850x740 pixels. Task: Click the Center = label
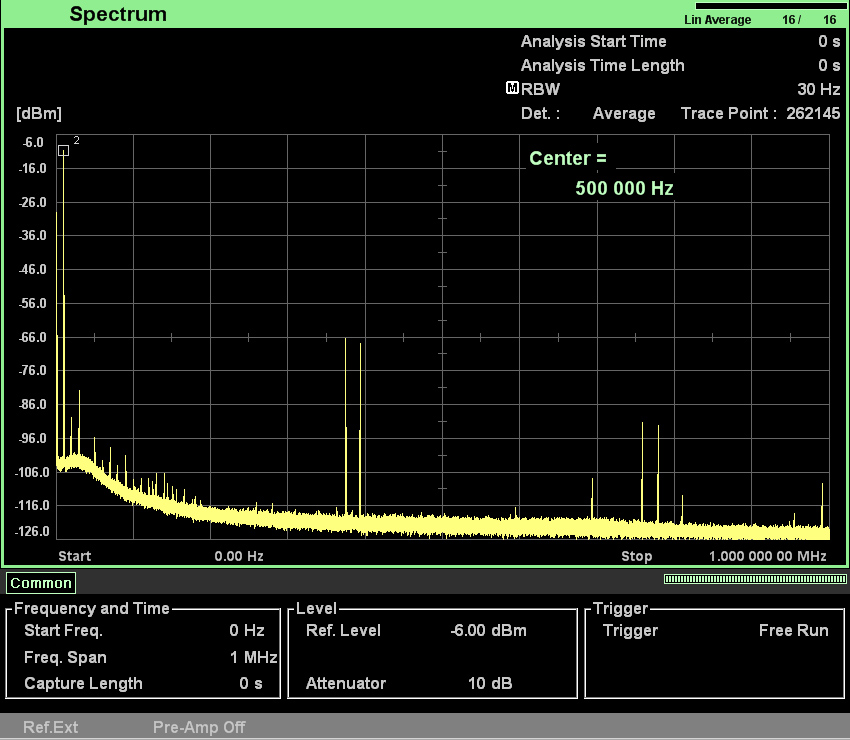tap(568, 158)
